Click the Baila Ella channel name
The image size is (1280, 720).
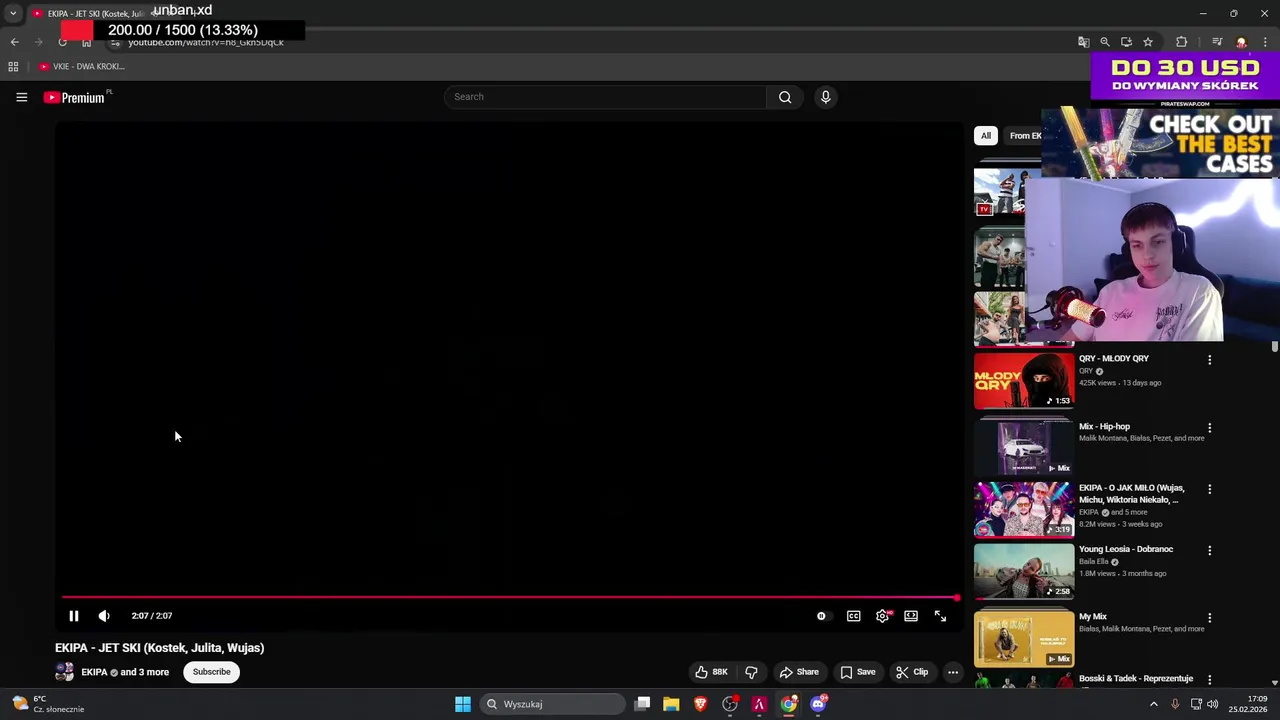(x=1094, y=562)
